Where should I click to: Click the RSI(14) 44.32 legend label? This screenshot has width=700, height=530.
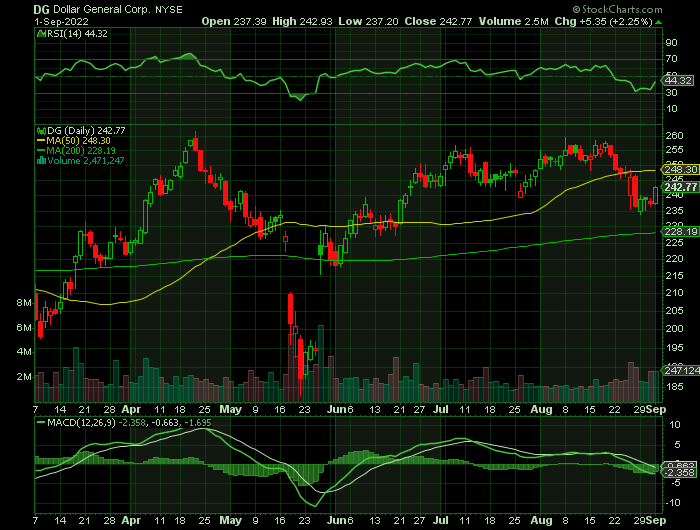click(x=77, y=33)
